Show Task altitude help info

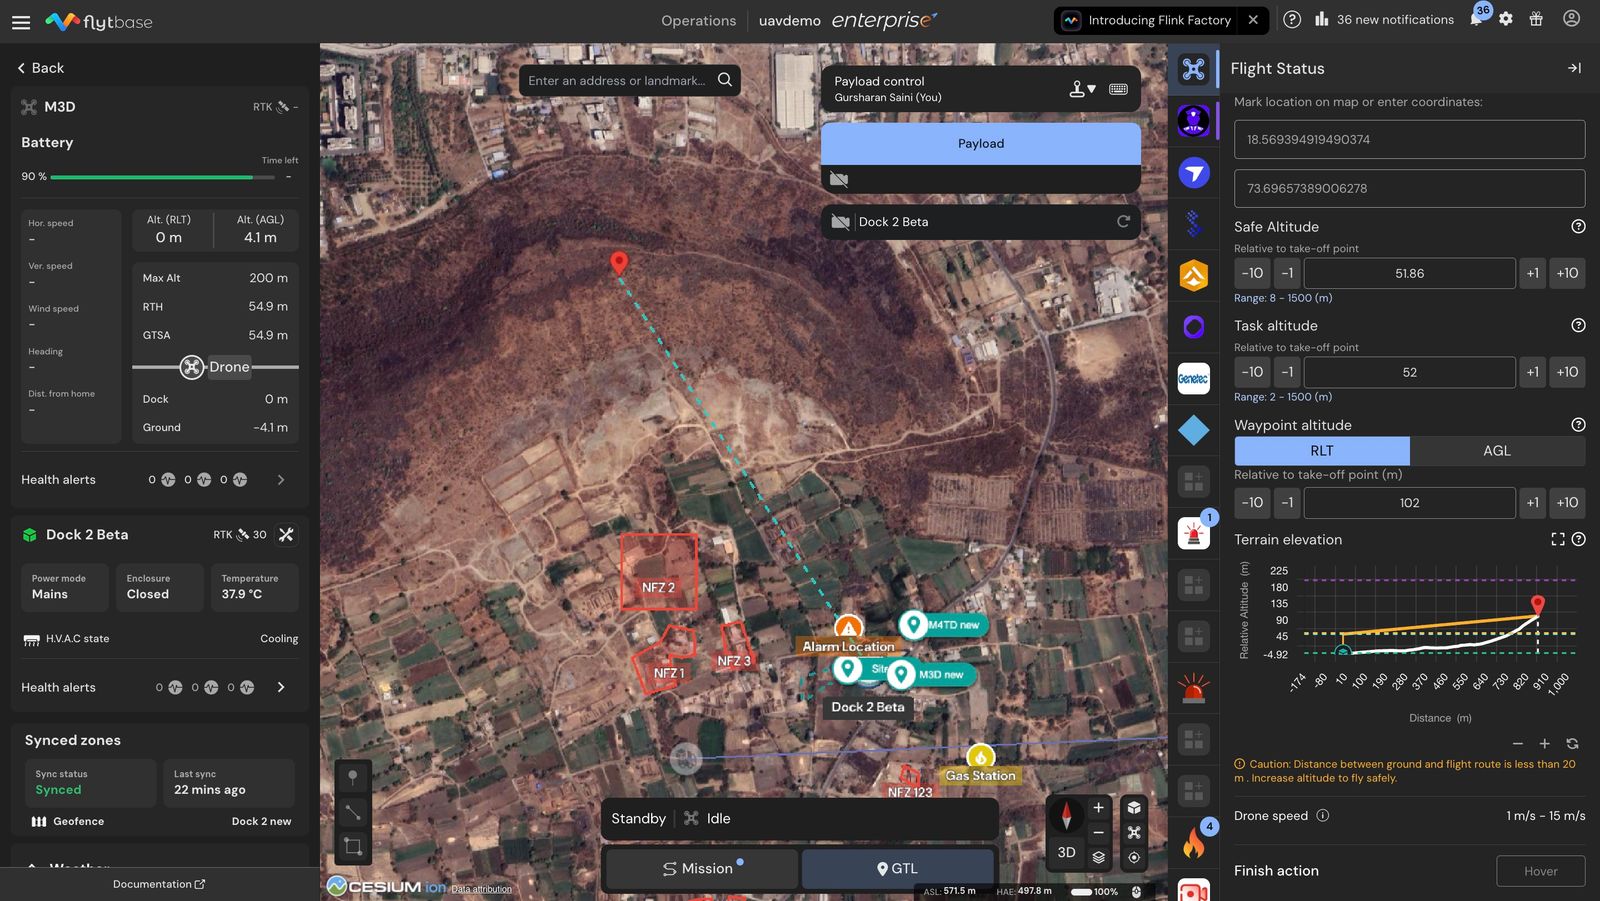point(1578,325)
